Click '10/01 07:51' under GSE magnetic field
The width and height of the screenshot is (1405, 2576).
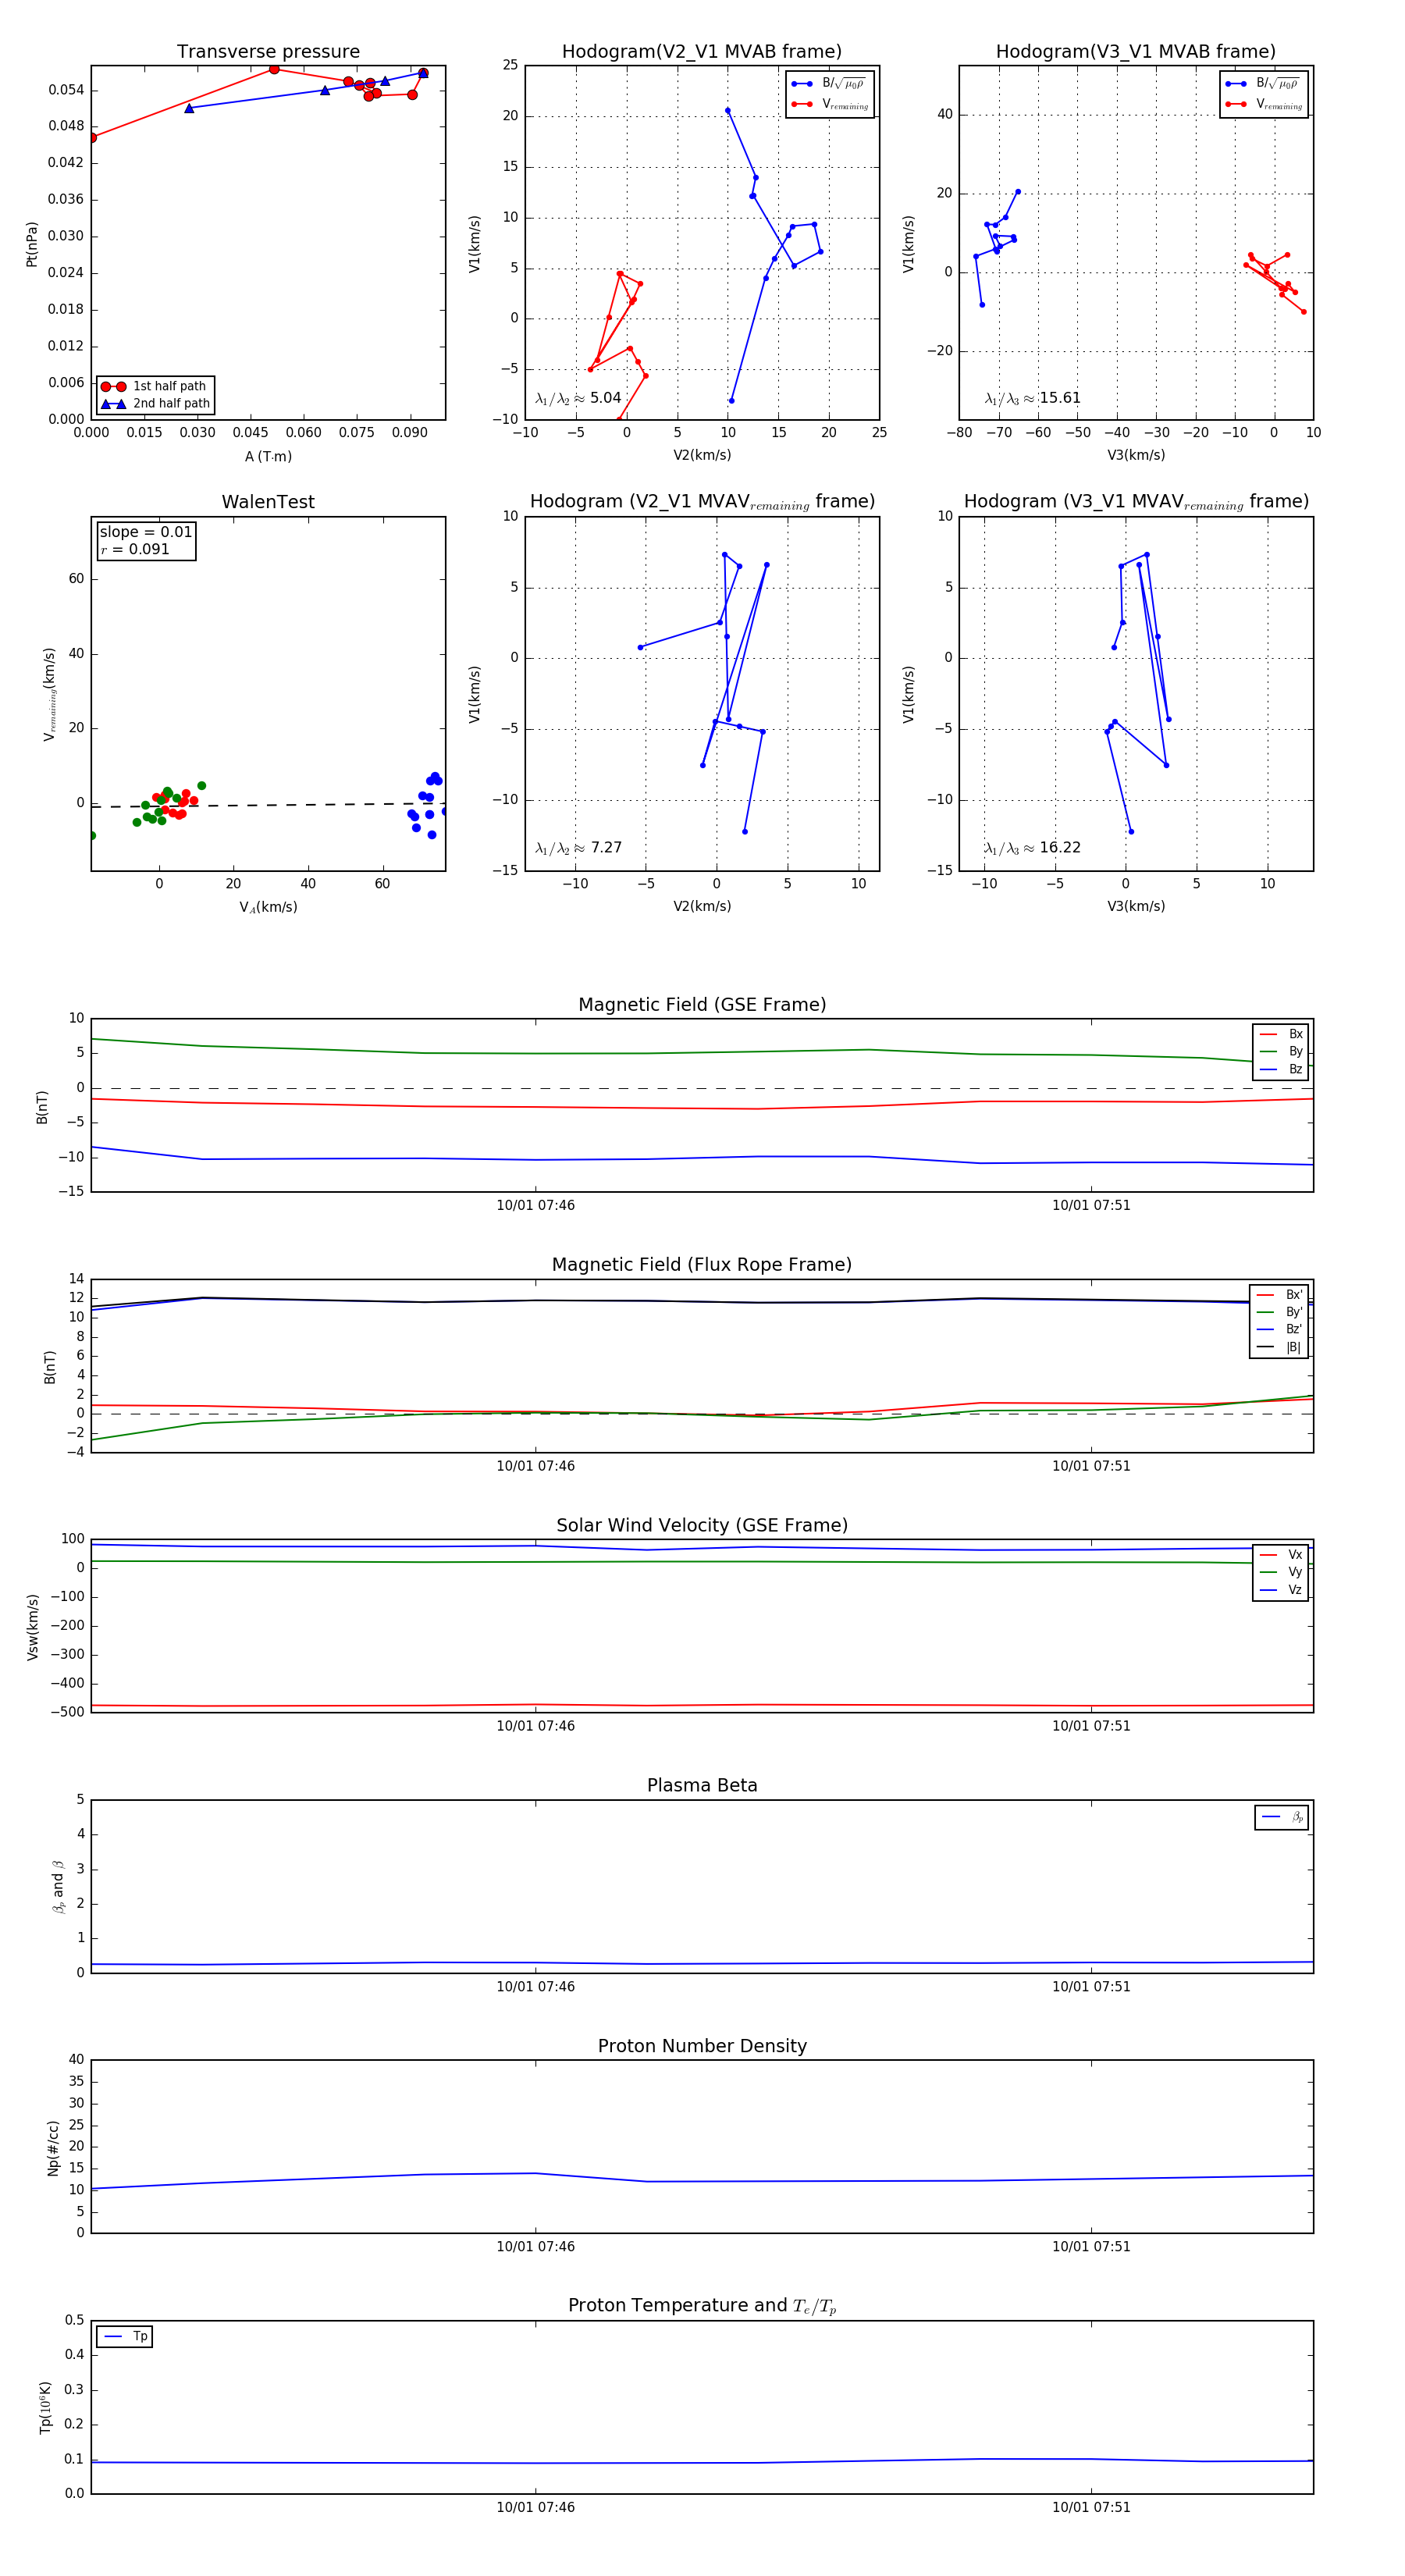click(1091, 1206)
